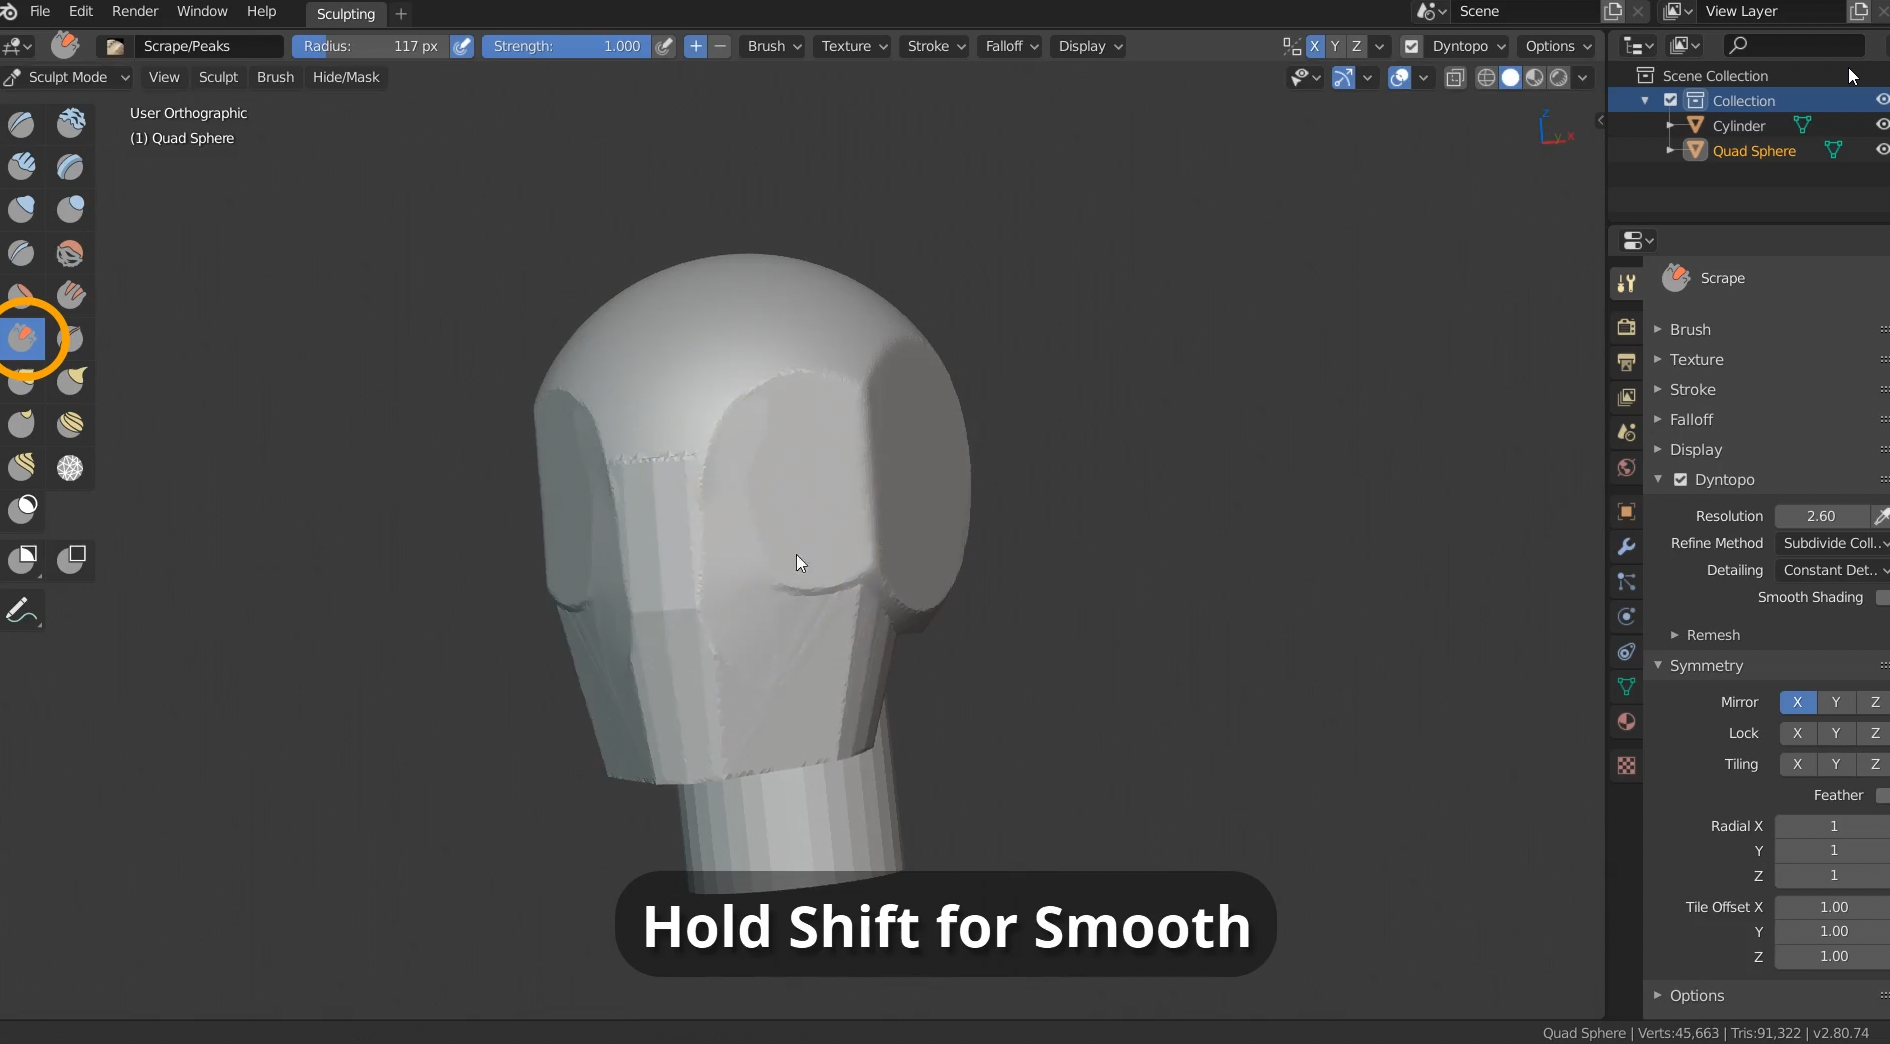
Task: Open the Object Data properties tab
Action: click(x=1626, y=686)
